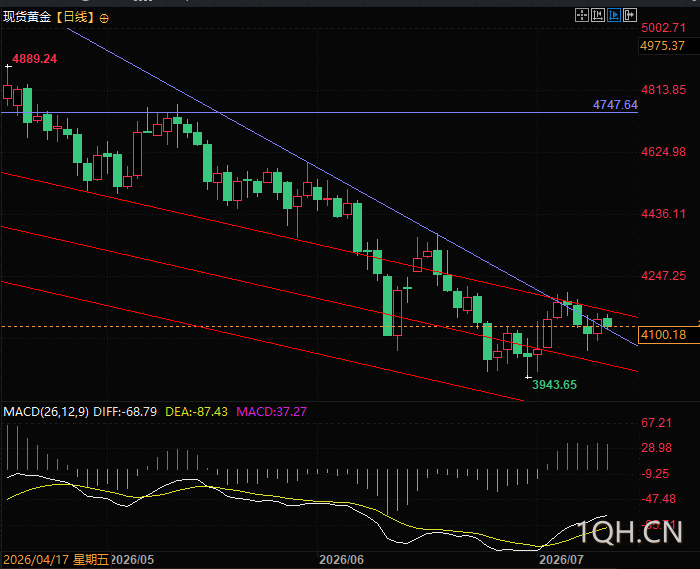The image size is (700, 569).
Task: Open the MACD(26,12,9) indicator settings label
Action: point(46,411)
